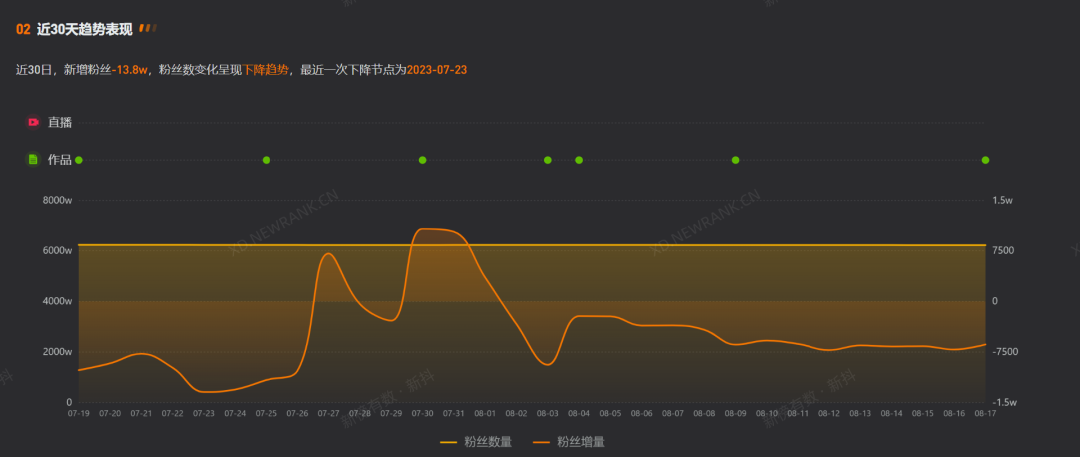Image resolution: width=1080 pixels, height=457 pixels.
Task: Click the 08-08 date label
Action: pyautogui.click(x=704, y=414)
